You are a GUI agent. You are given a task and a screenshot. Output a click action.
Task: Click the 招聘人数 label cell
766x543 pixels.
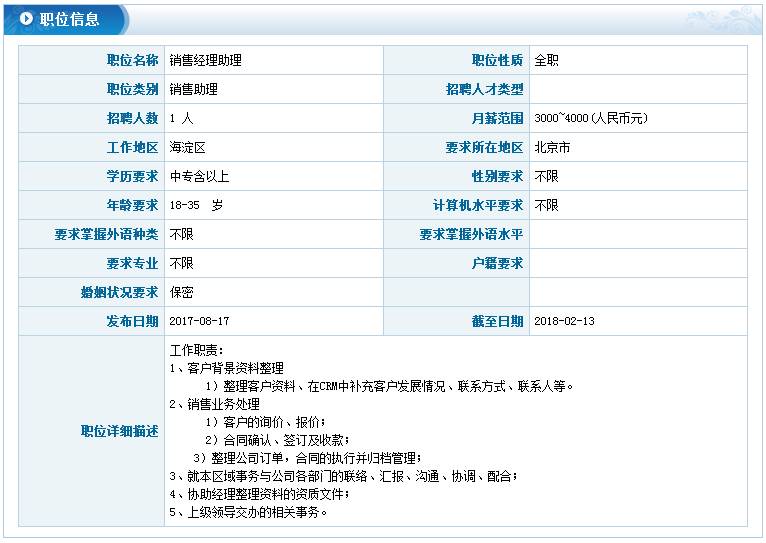132,118
